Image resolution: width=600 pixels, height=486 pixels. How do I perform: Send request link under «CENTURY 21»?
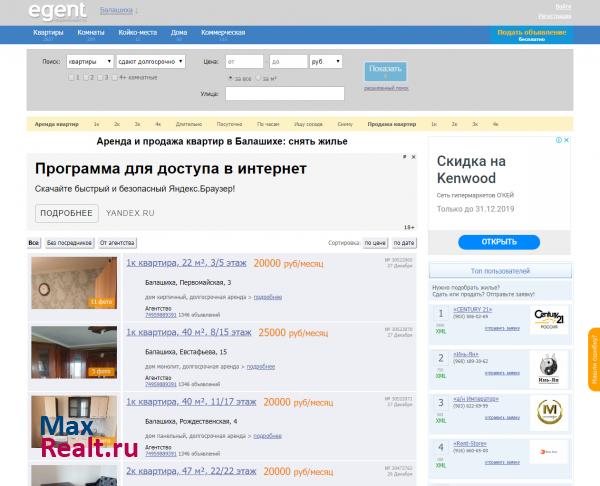502,328
